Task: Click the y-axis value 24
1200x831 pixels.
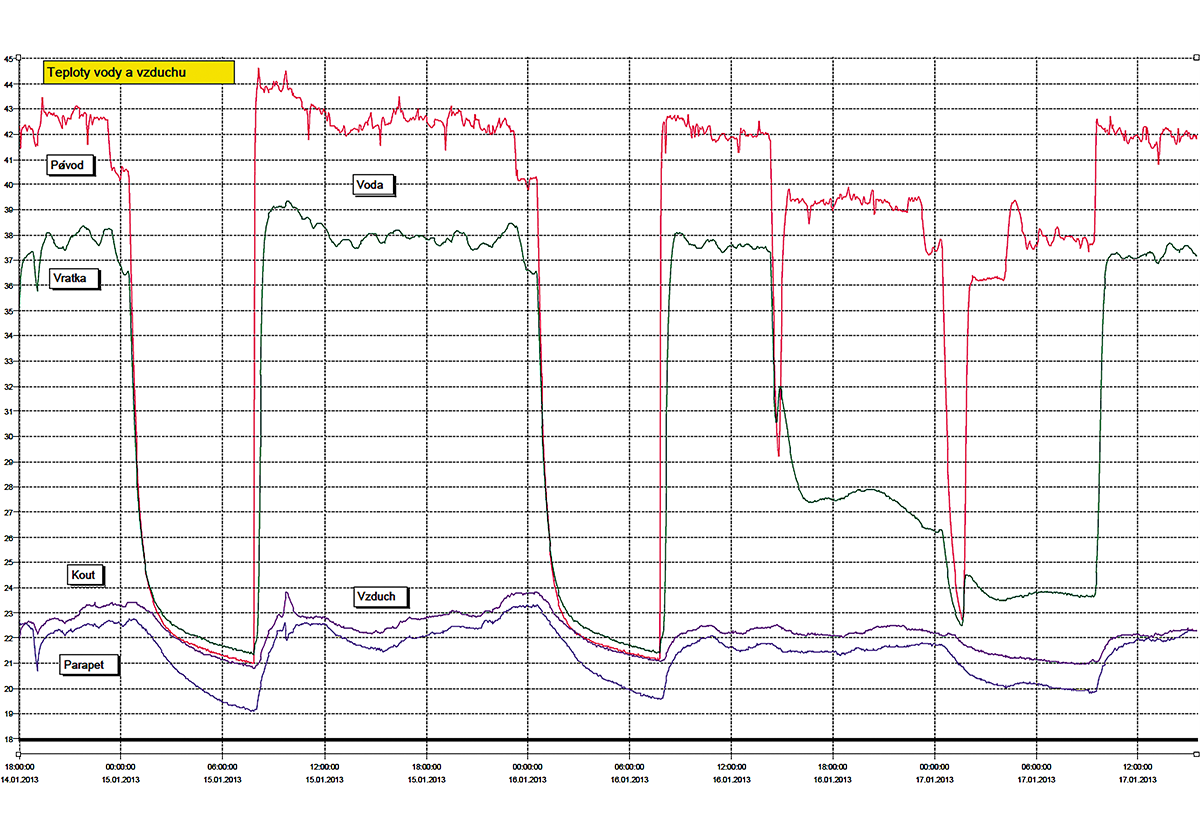Action: 8,588
